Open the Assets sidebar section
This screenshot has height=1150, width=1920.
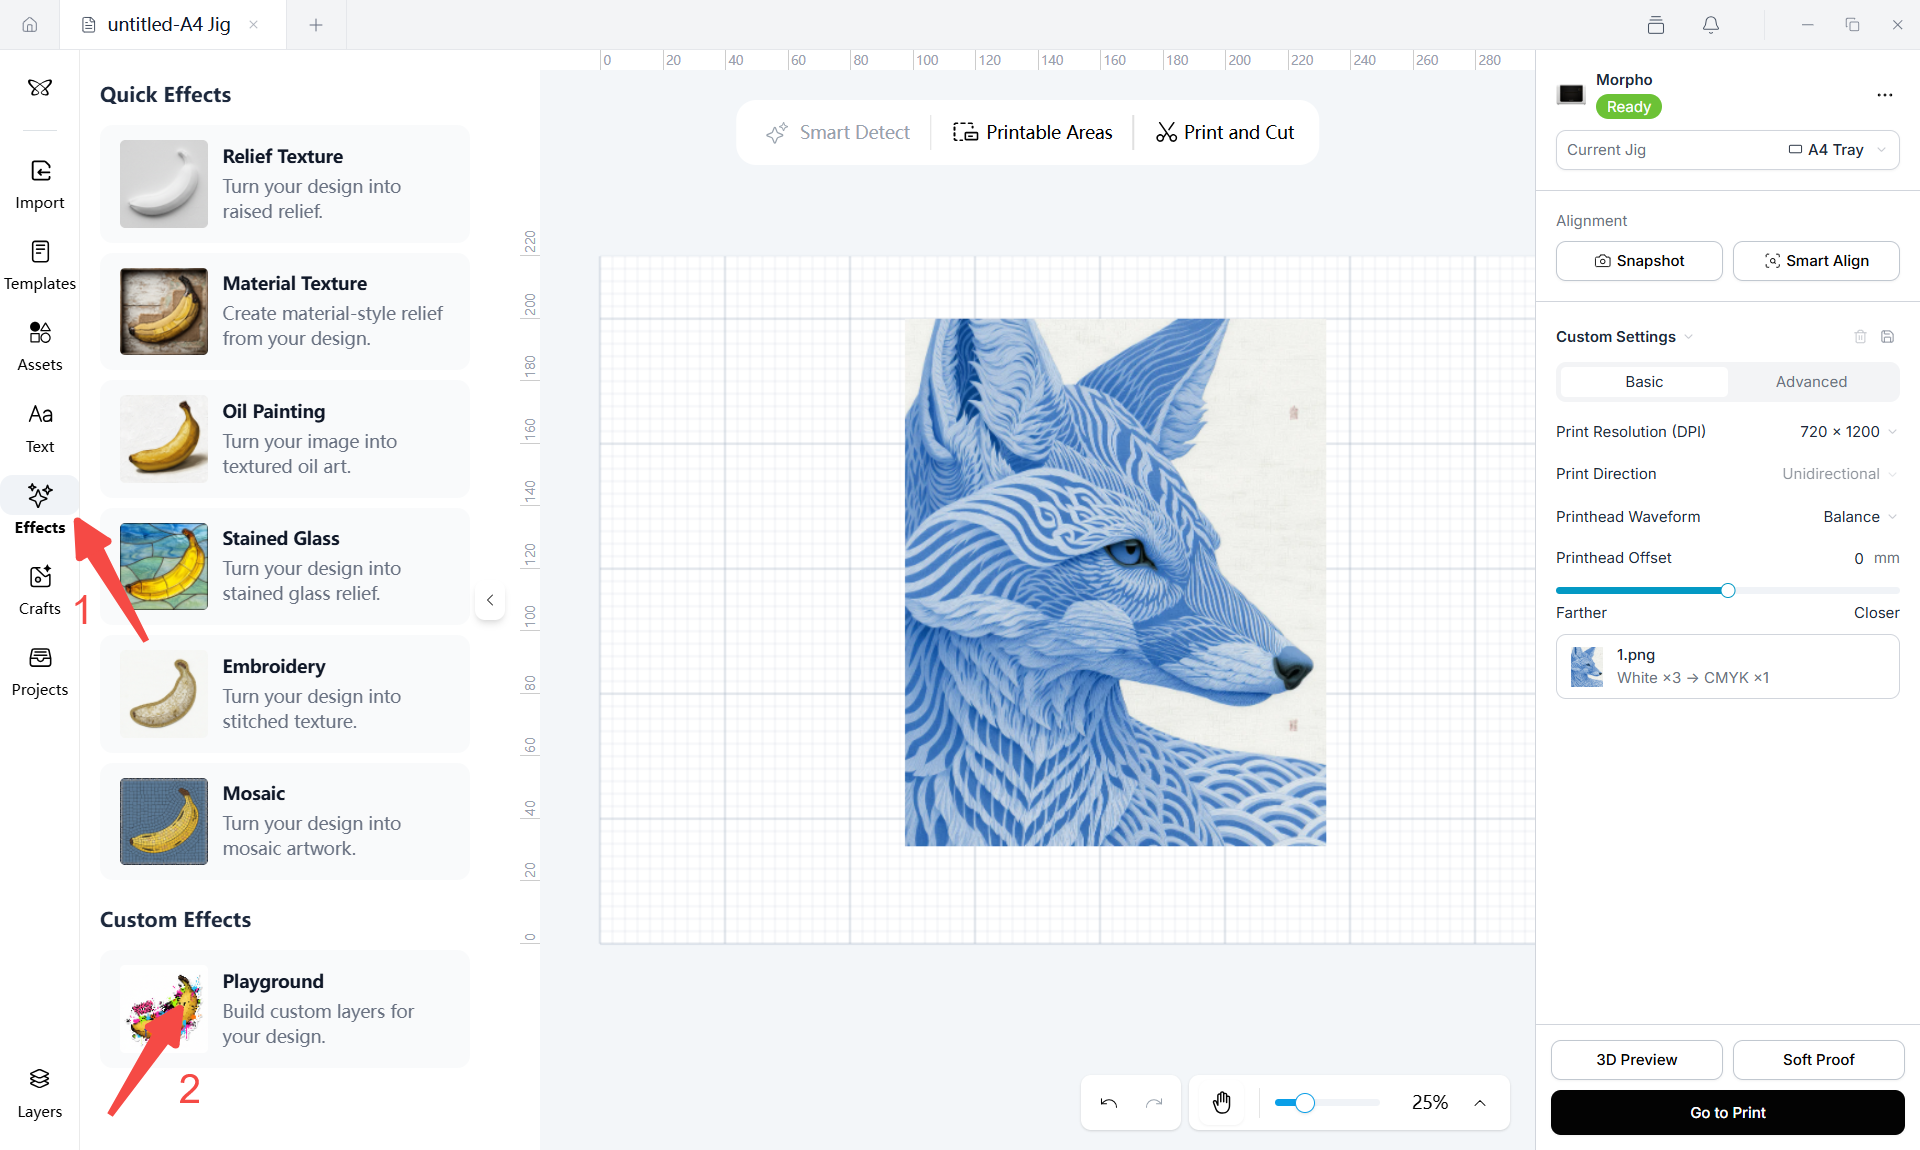coord(40,347)
